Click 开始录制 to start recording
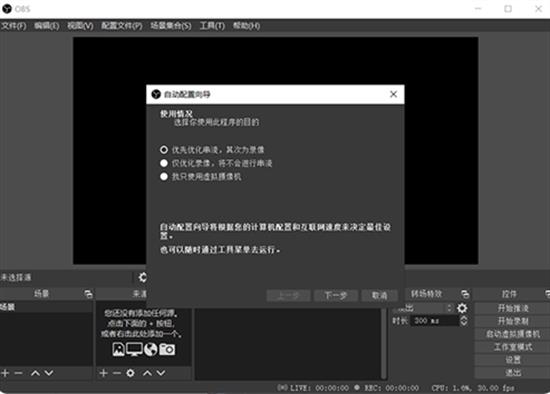Viewport: 550px width, 394px height. point(513,321)
